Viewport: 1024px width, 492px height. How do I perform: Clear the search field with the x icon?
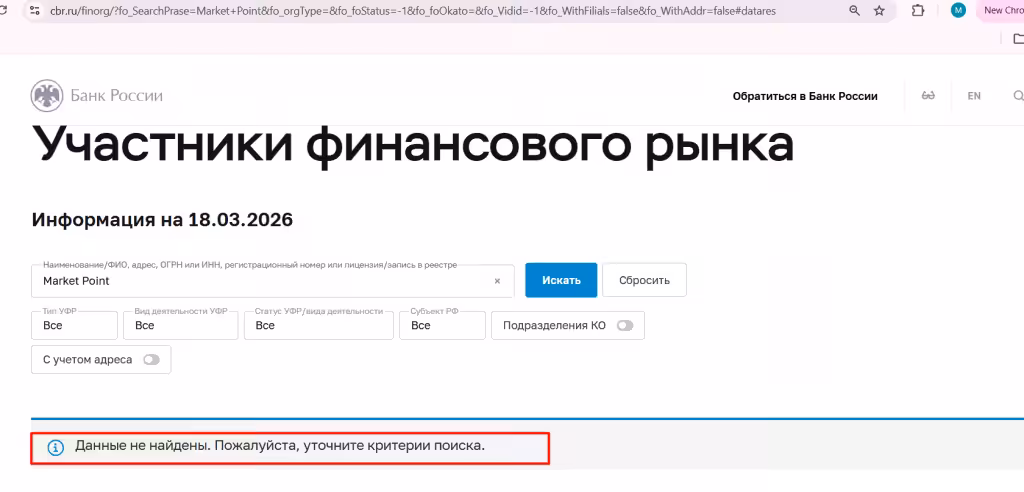[x=497, y=281]
